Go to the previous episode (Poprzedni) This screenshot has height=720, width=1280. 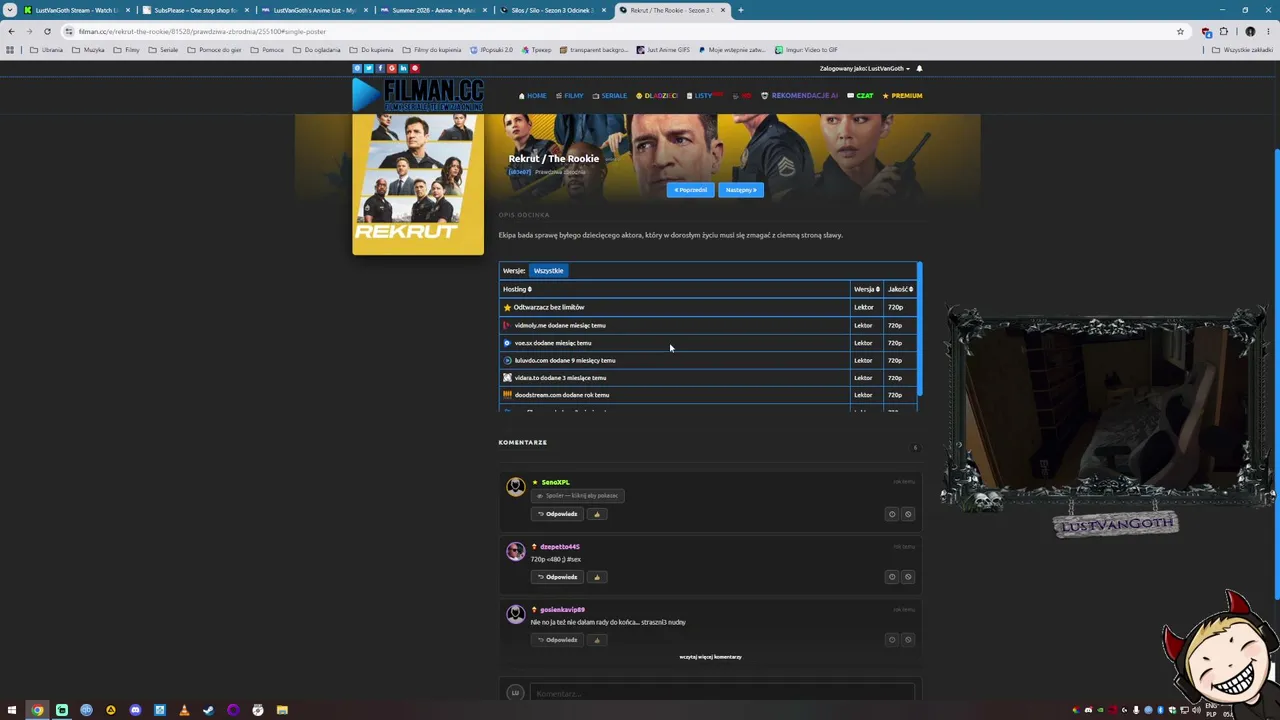pyautogui.click(x=691, y=190)
